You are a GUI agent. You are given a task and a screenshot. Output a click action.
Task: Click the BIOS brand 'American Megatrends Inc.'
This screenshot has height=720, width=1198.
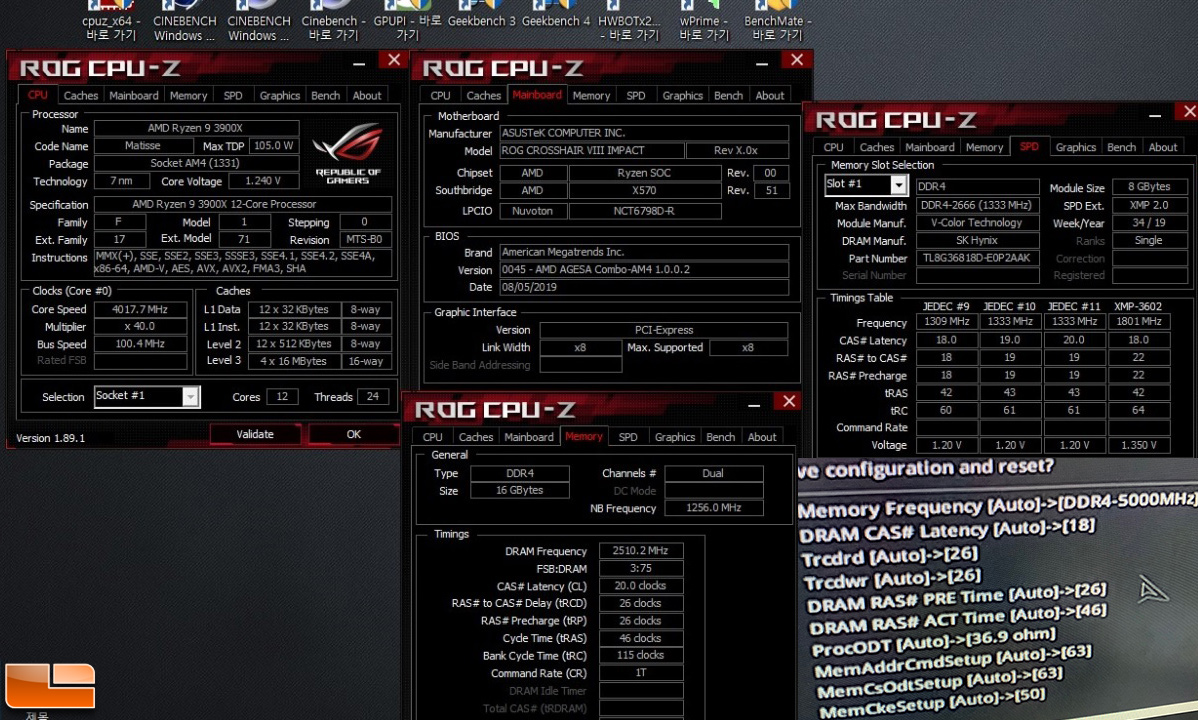coord(644,252)
